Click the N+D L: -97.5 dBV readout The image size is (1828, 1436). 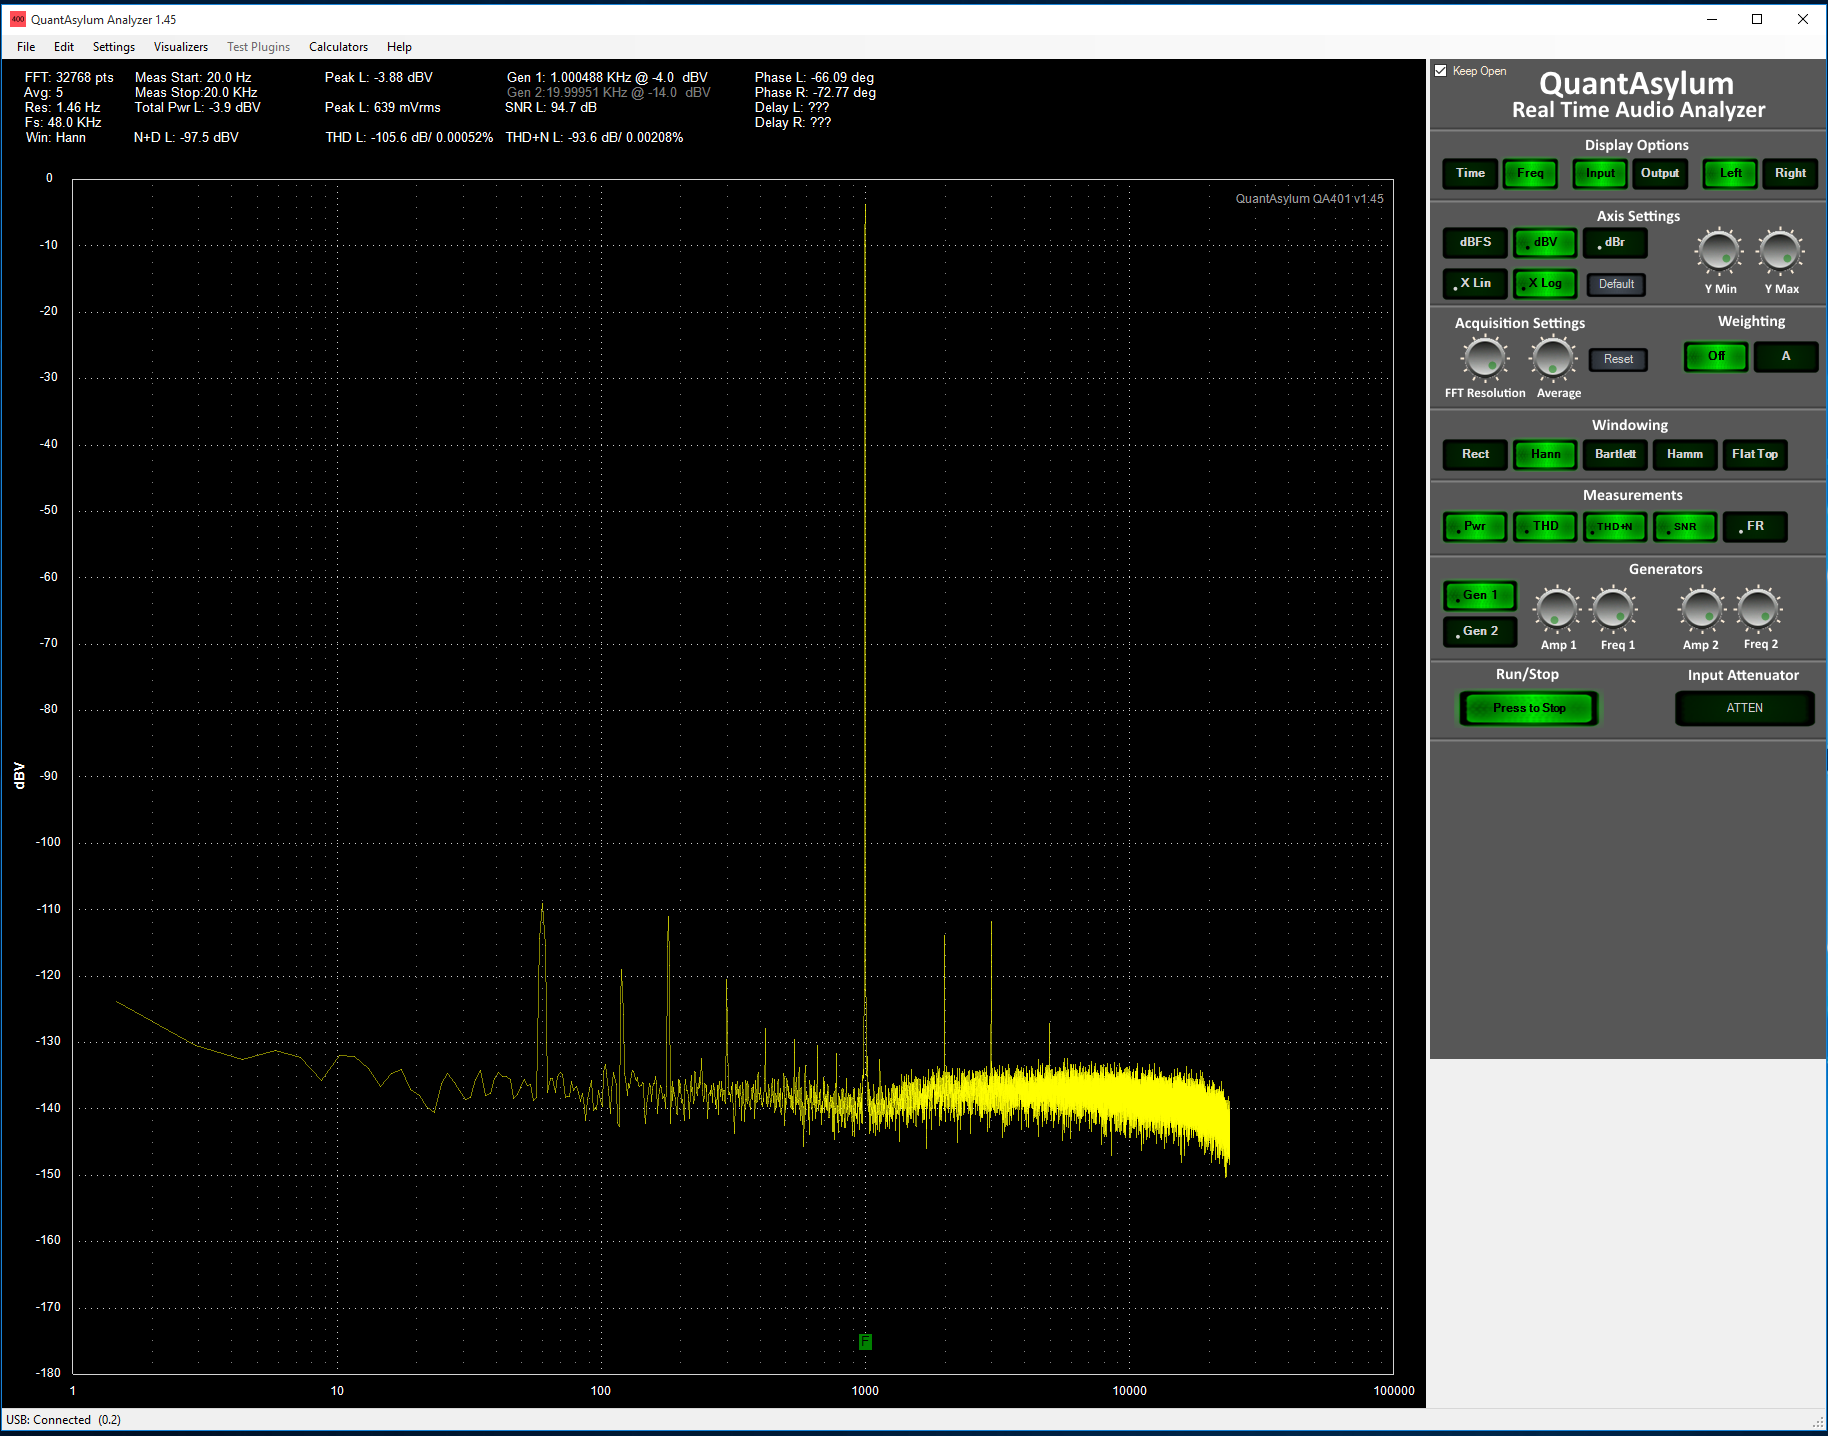click(186, 138)
